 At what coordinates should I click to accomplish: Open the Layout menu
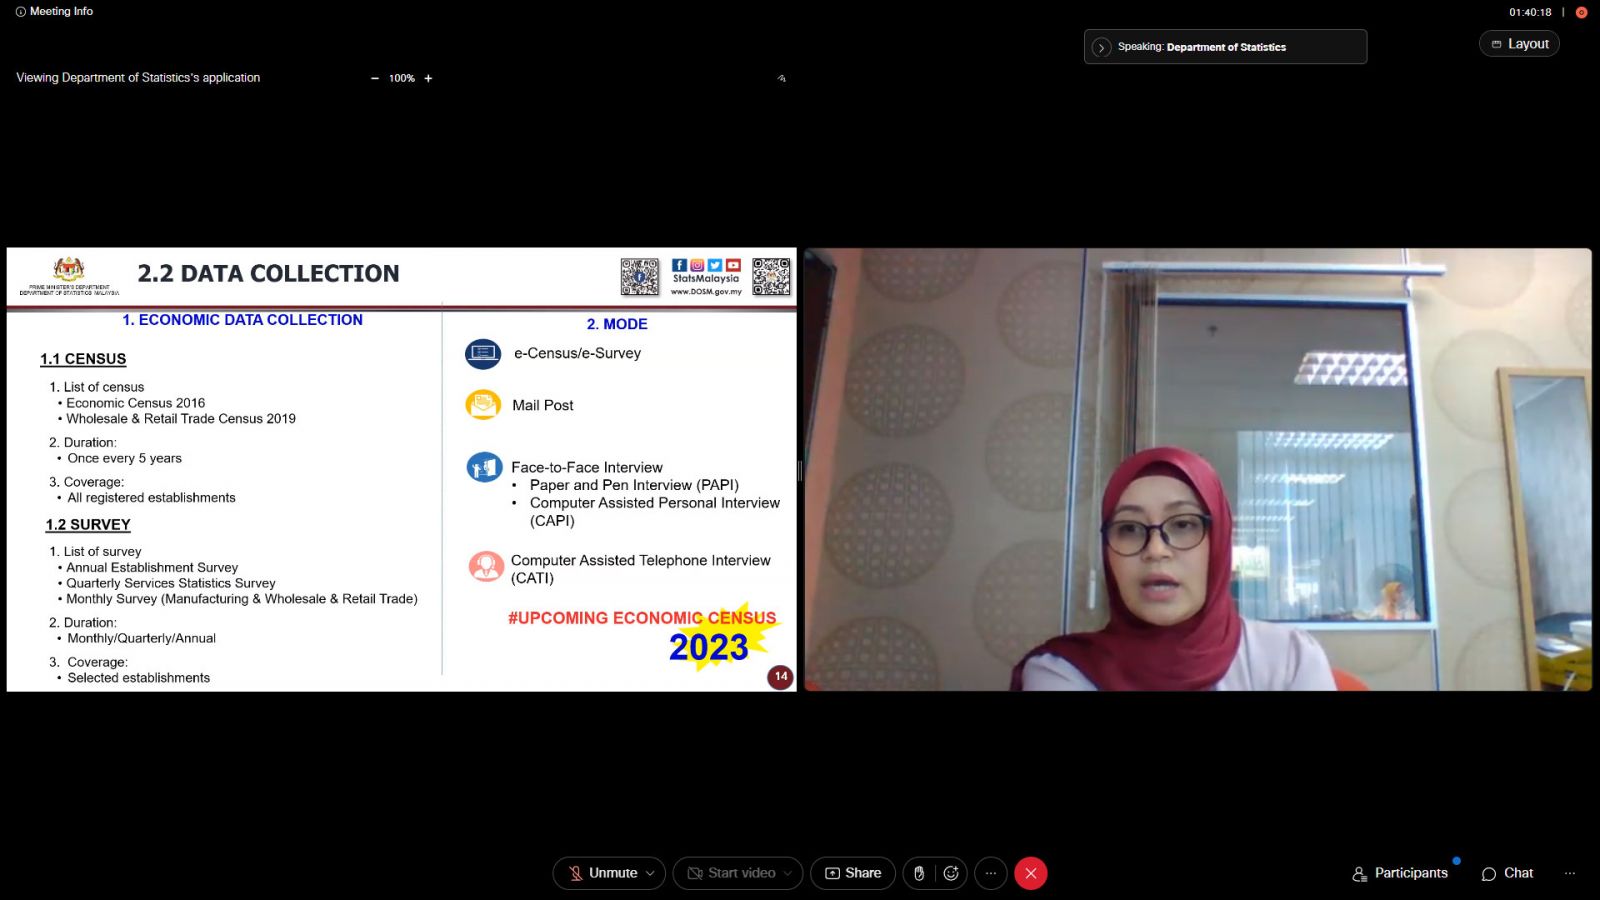coord(1519,44)
